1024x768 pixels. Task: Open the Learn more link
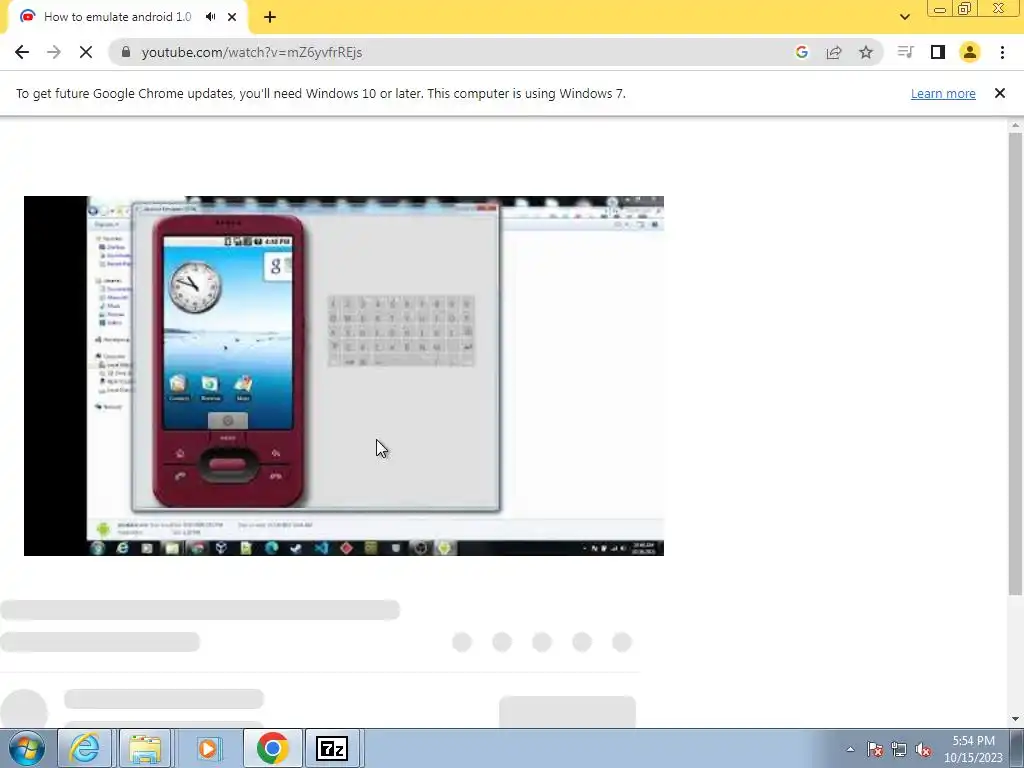(x=943, y=93)
